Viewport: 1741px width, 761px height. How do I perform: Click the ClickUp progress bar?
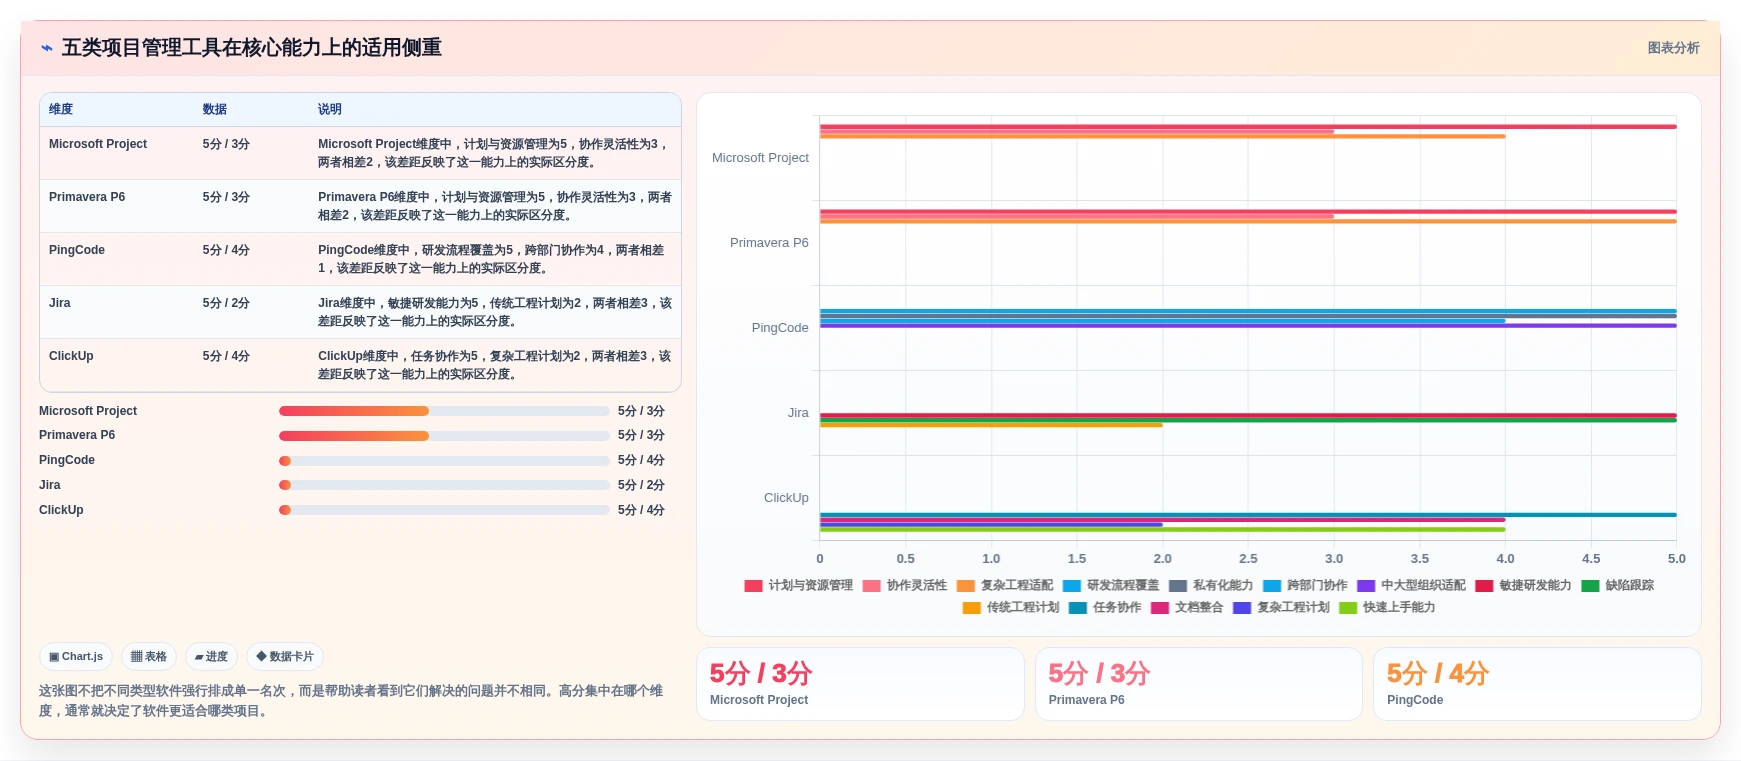(x=444, y=510)
